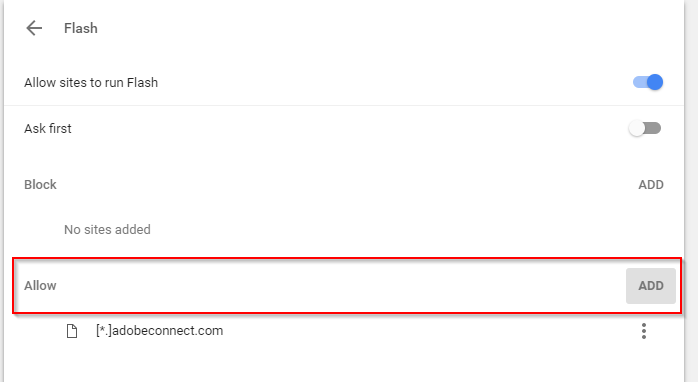Go back using the arrow beside Flash

tap(34, 28)
